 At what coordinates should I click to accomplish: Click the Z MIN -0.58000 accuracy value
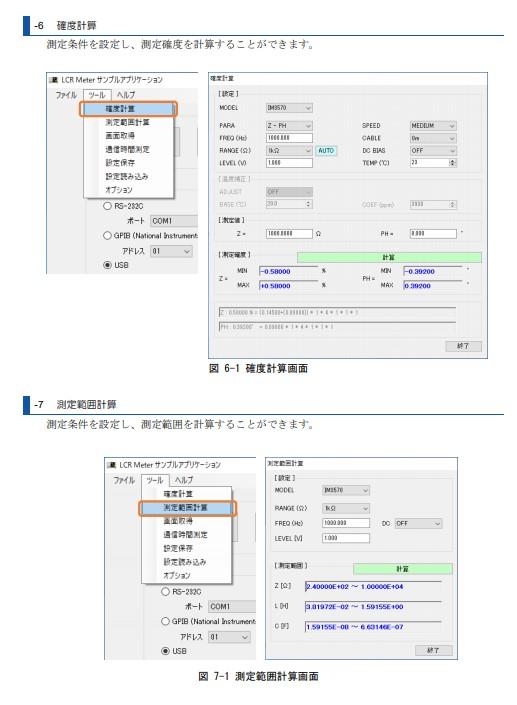288,272
